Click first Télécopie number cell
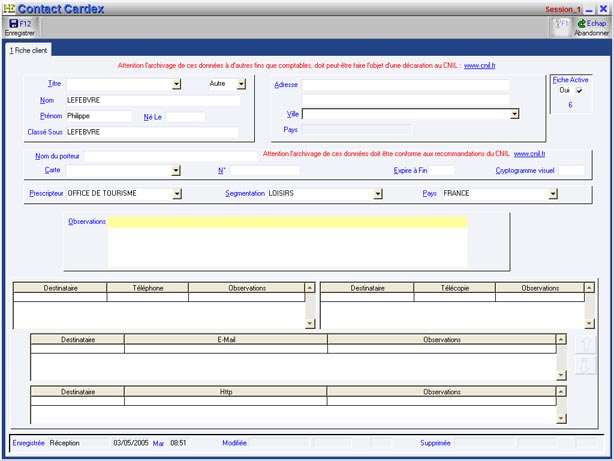 point(455,297)
